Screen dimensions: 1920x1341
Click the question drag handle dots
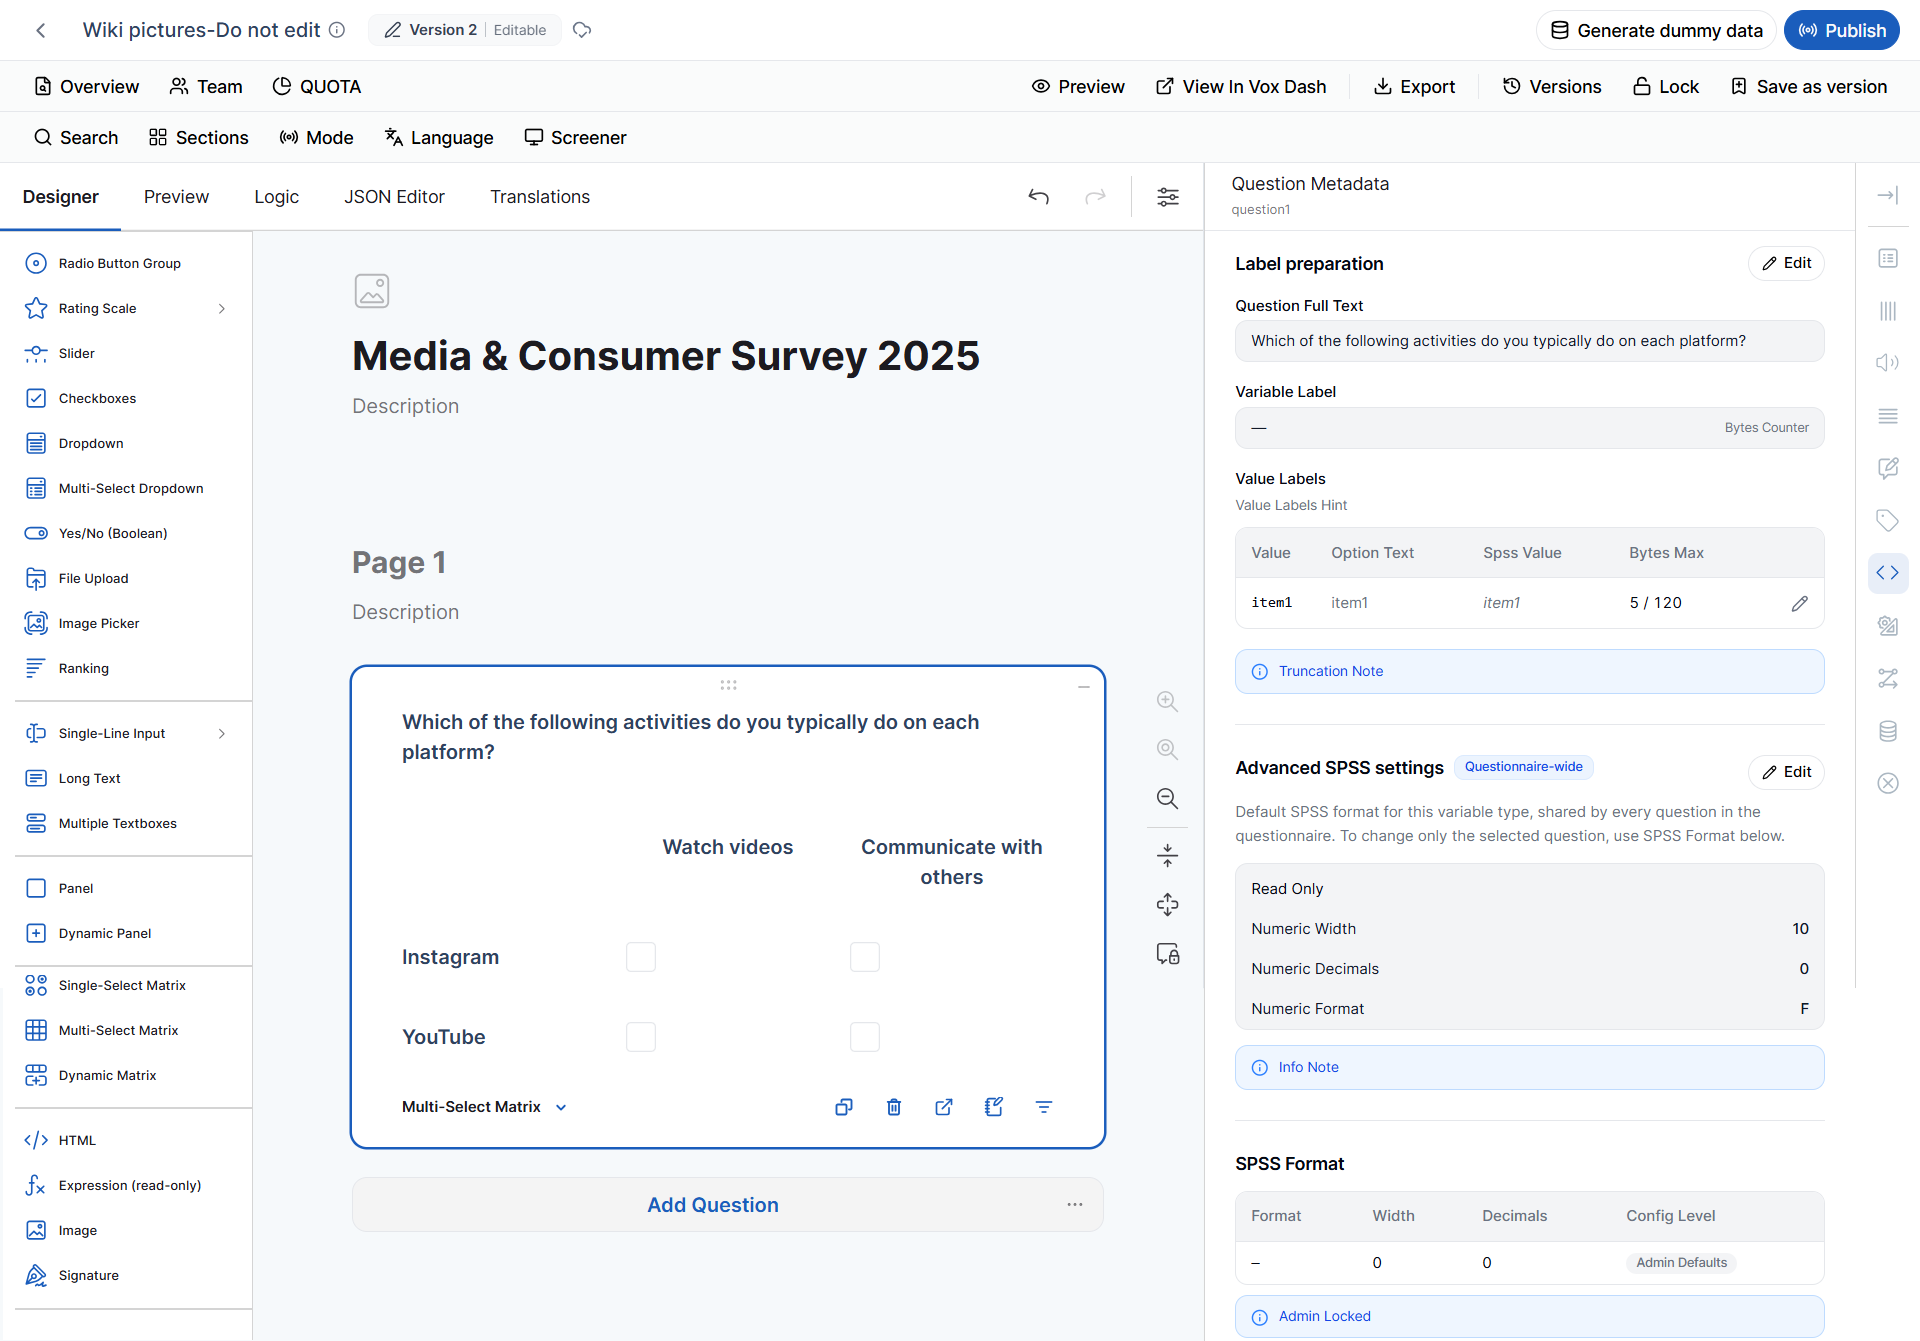point(728,685)
